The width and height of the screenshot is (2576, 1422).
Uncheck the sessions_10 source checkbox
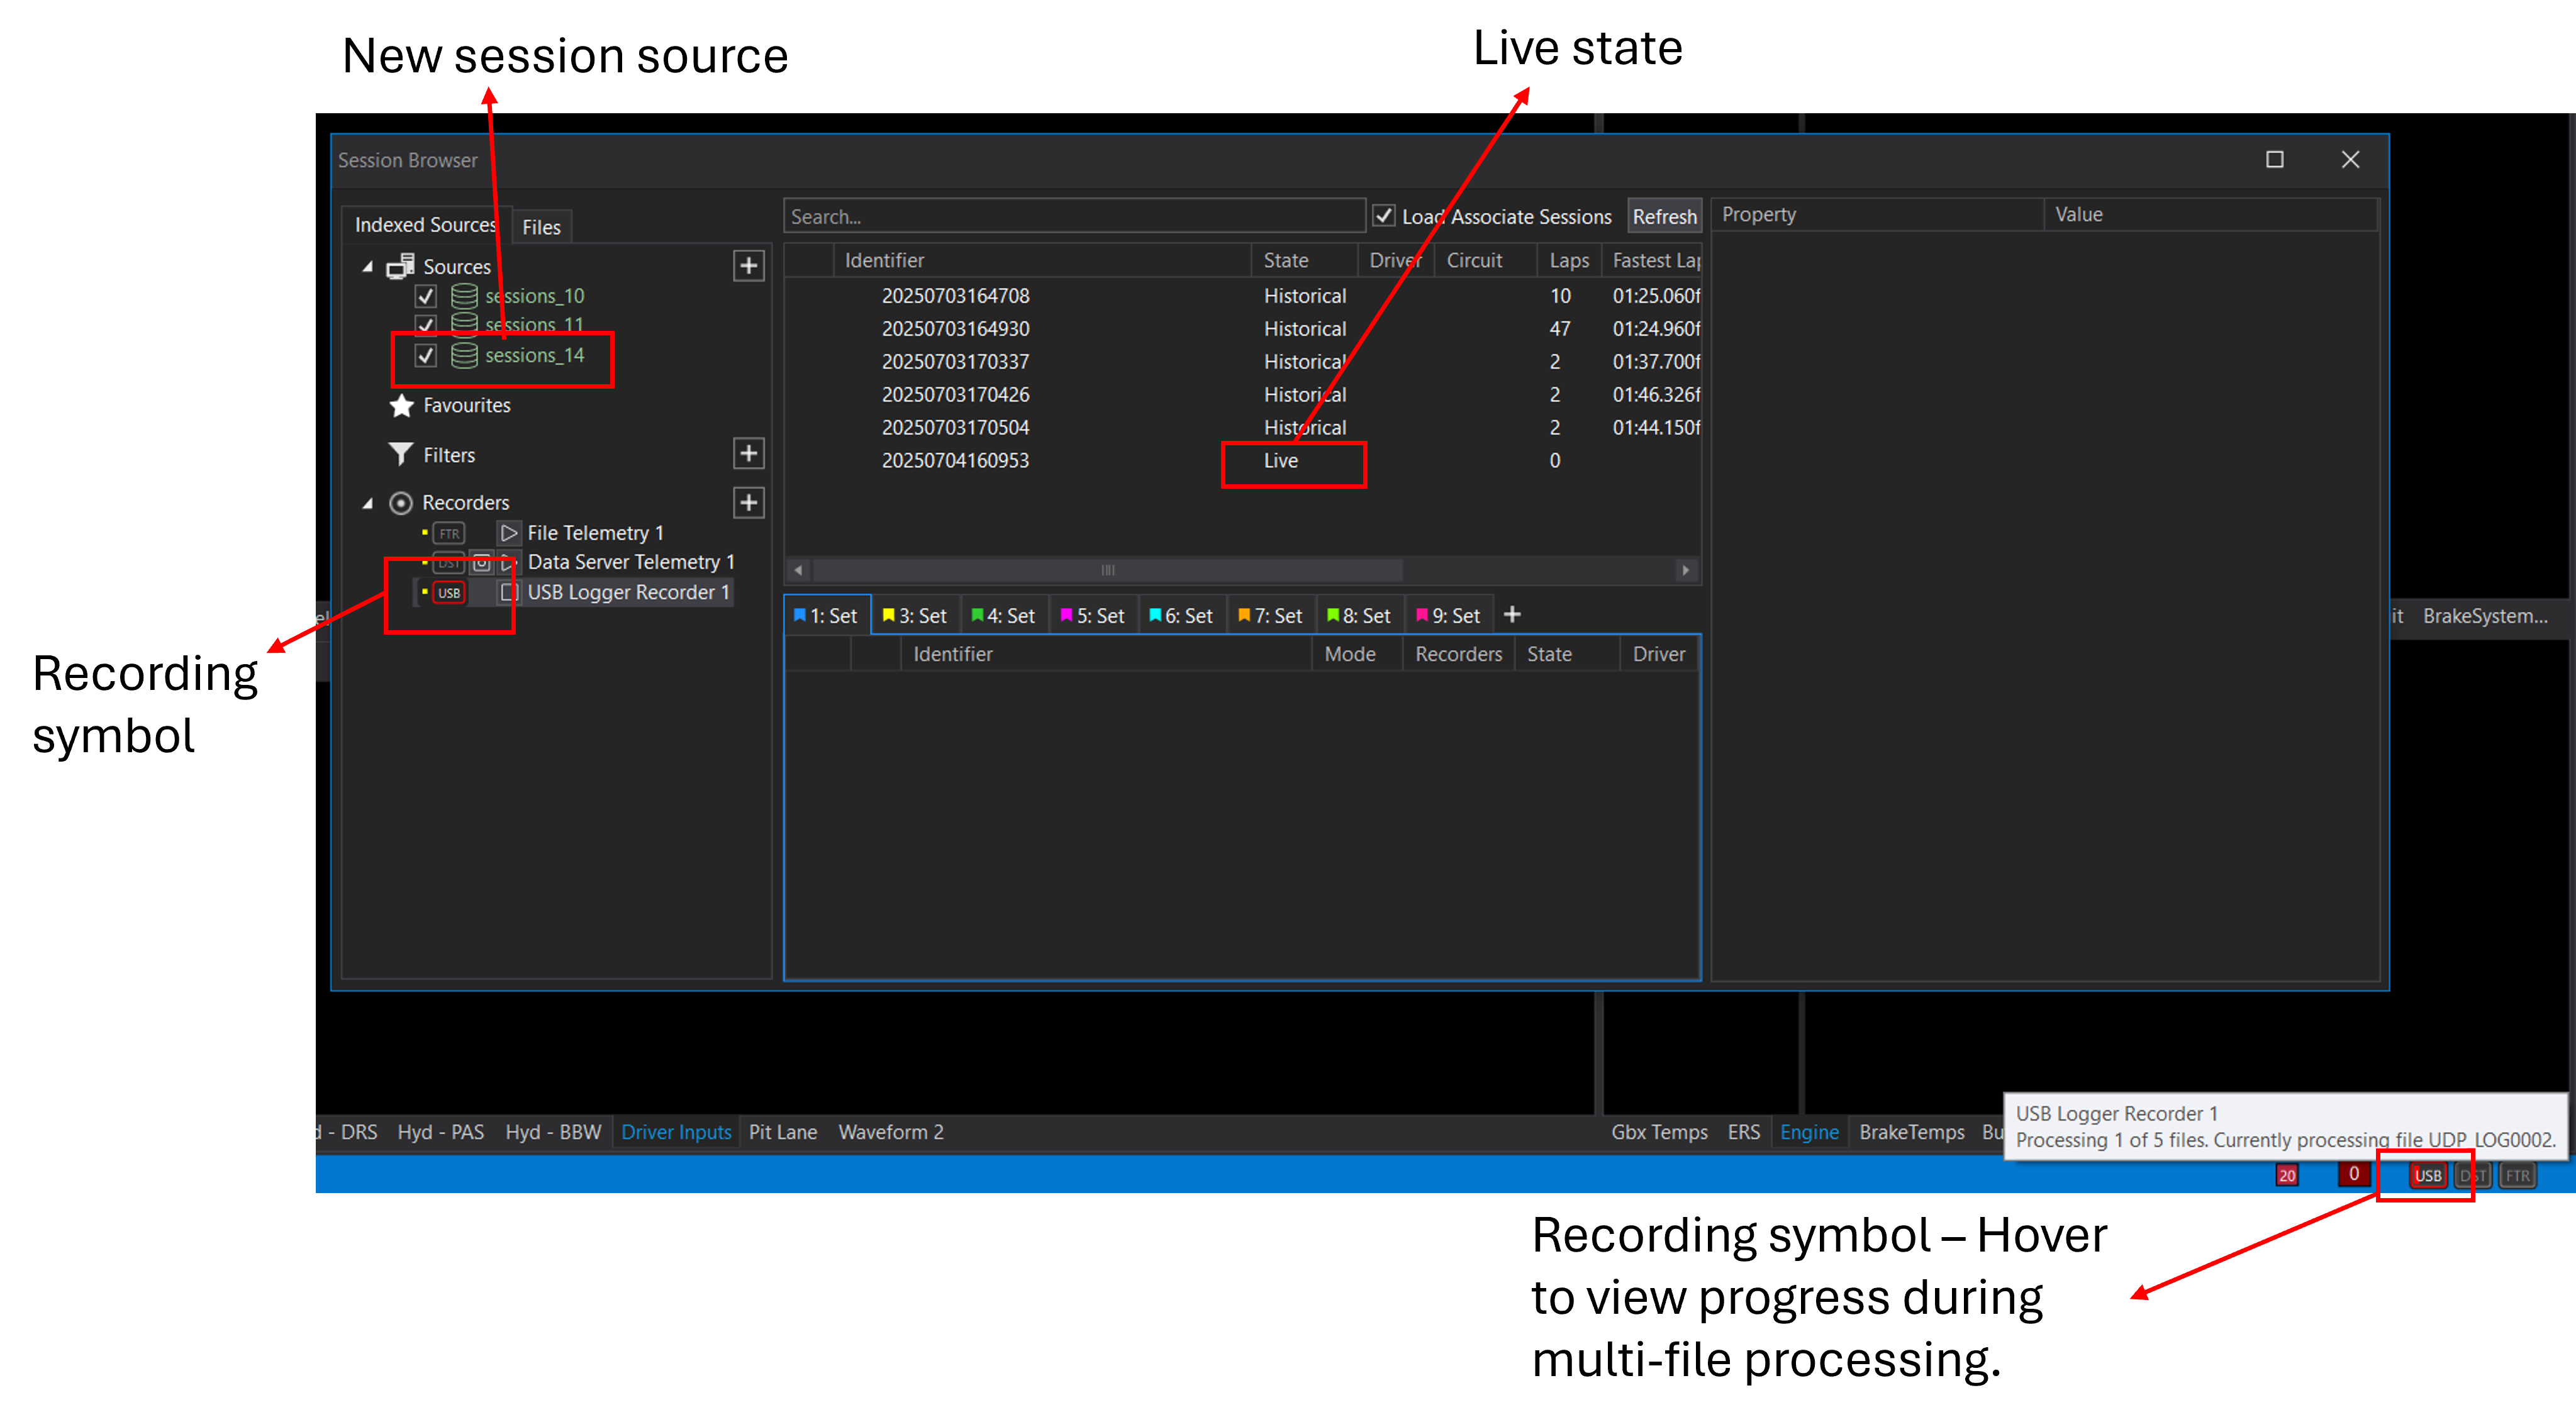(x=426, y=296)
